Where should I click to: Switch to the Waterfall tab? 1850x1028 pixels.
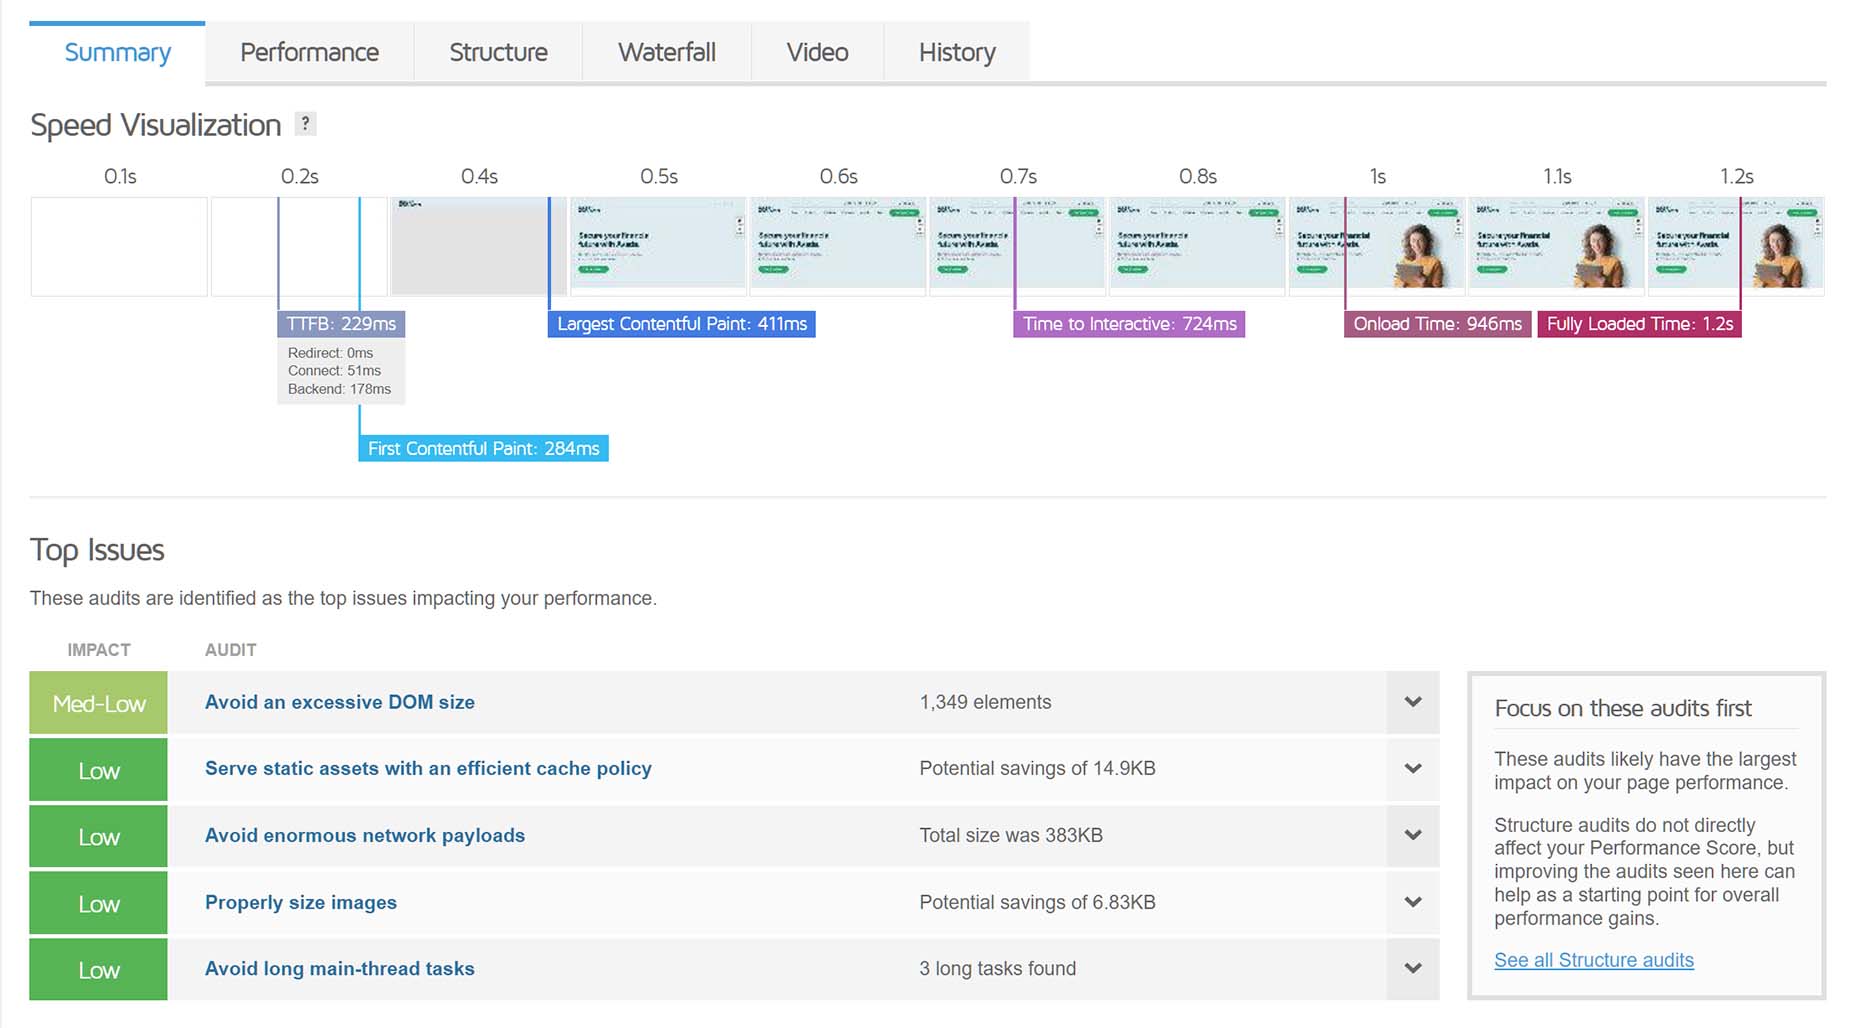point(667,52)
